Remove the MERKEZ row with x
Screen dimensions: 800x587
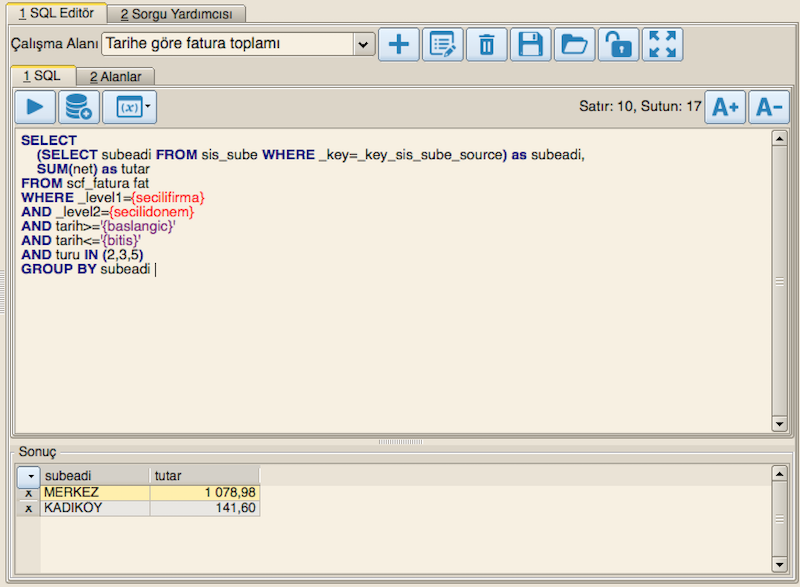click(28, 493)
